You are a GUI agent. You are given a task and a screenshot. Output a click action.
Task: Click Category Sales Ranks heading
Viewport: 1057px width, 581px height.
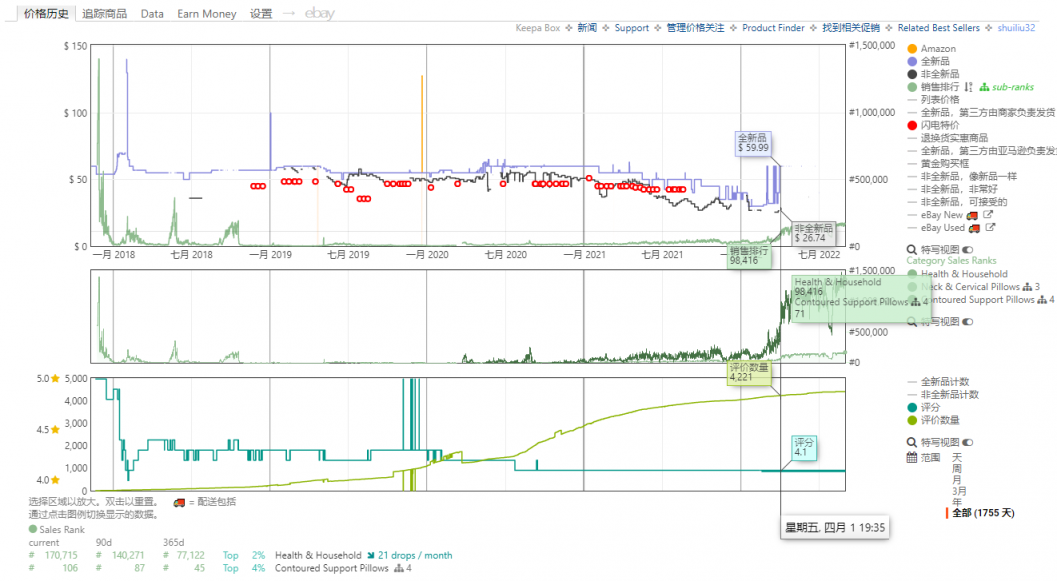click(x=950, y=261)
